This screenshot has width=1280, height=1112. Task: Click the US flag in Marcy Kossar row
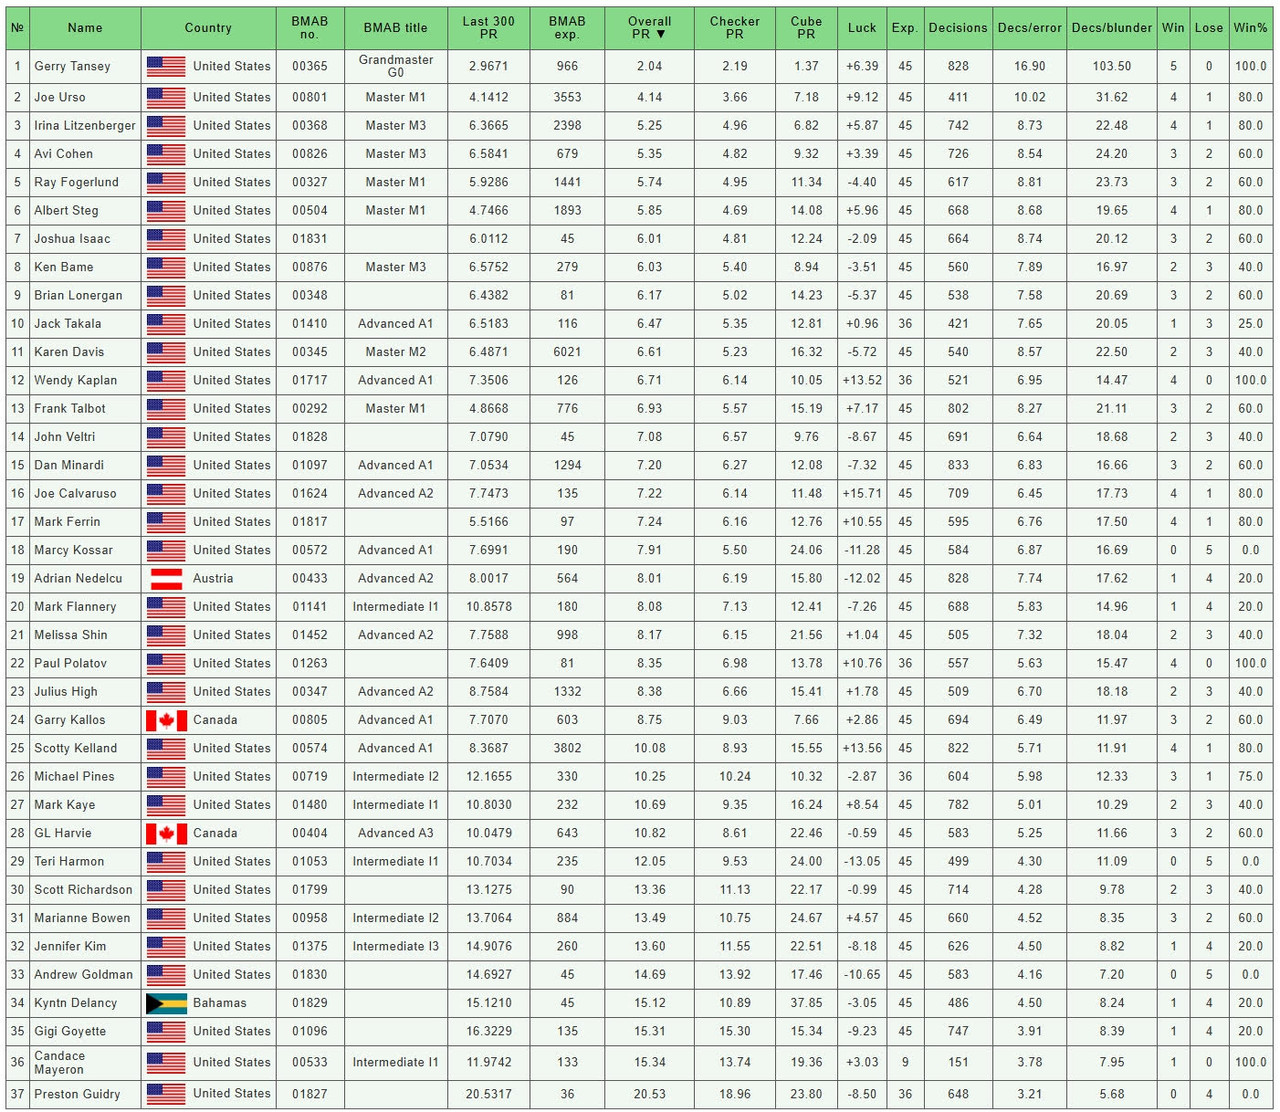click(x=166, y=550)
